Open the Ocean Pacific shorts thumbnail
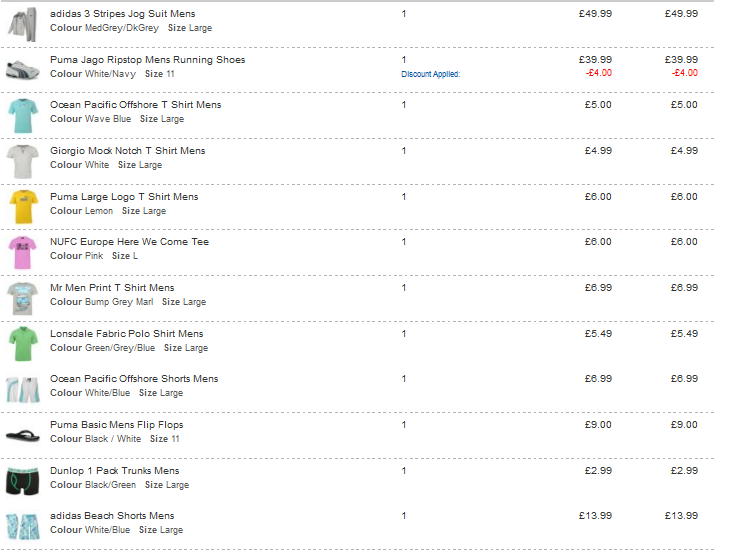The width and height of the screenshot is (729, 553). pyautogui.click(x=23, y=390)
